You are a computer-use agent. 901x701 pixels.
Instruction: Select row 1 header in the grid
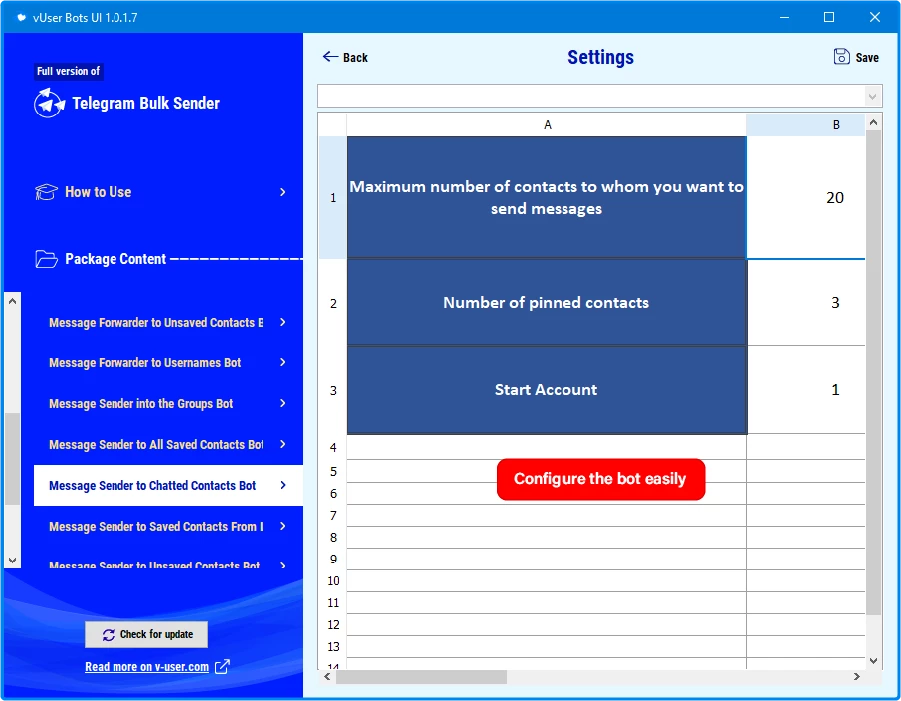click(333, 198)
